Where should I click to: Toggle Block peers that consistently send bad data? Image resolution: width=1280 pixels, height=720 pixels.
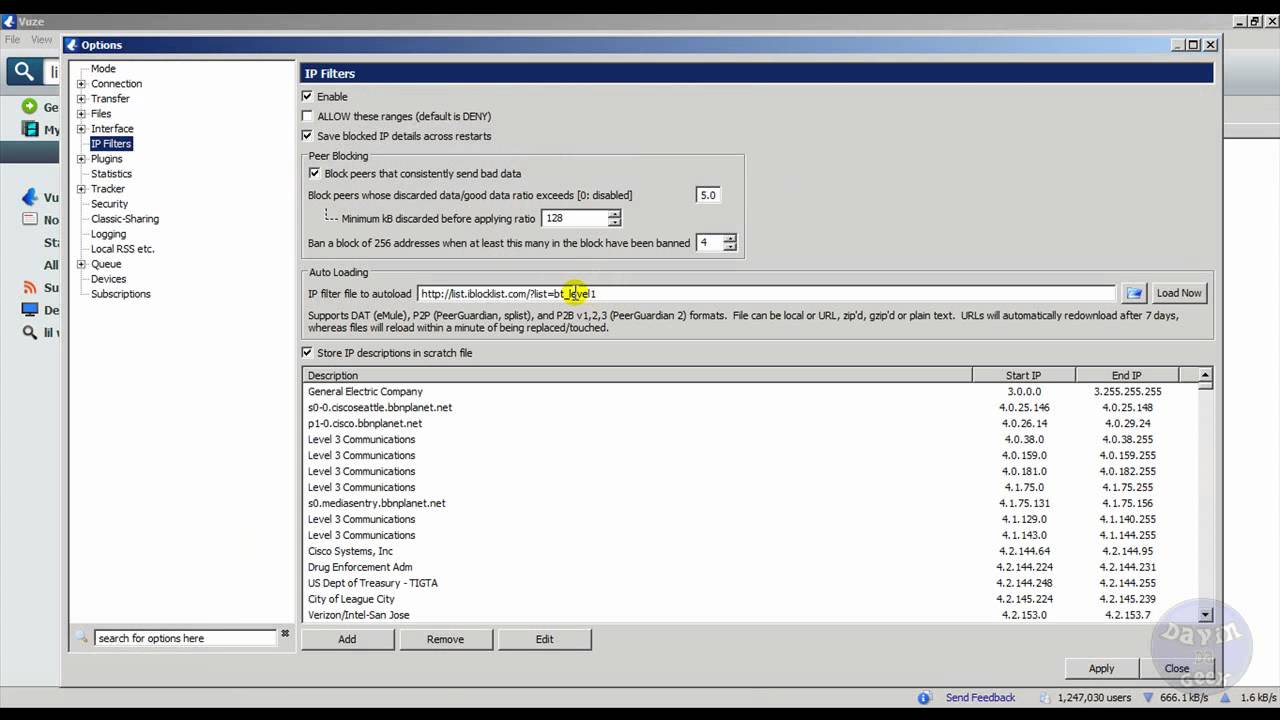click(314, 173)
